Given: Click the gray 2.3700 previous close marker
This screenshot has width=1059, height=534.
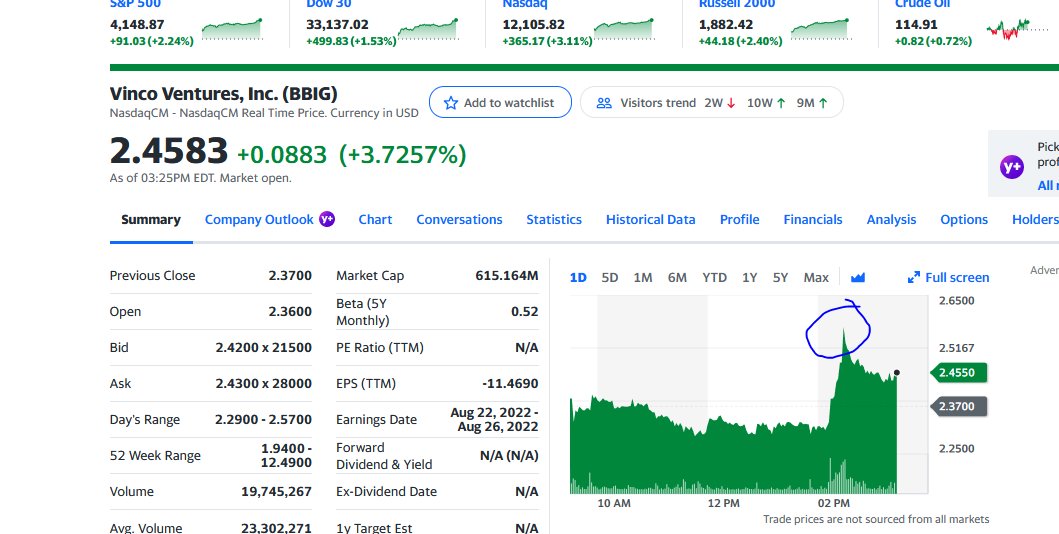Looking at the screenshot, I should click(x=958, y=406).
